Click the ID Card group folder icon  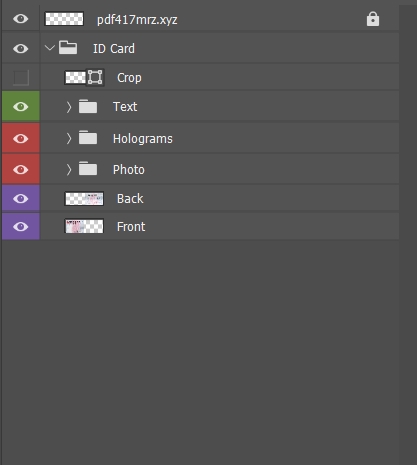(68, 48)
